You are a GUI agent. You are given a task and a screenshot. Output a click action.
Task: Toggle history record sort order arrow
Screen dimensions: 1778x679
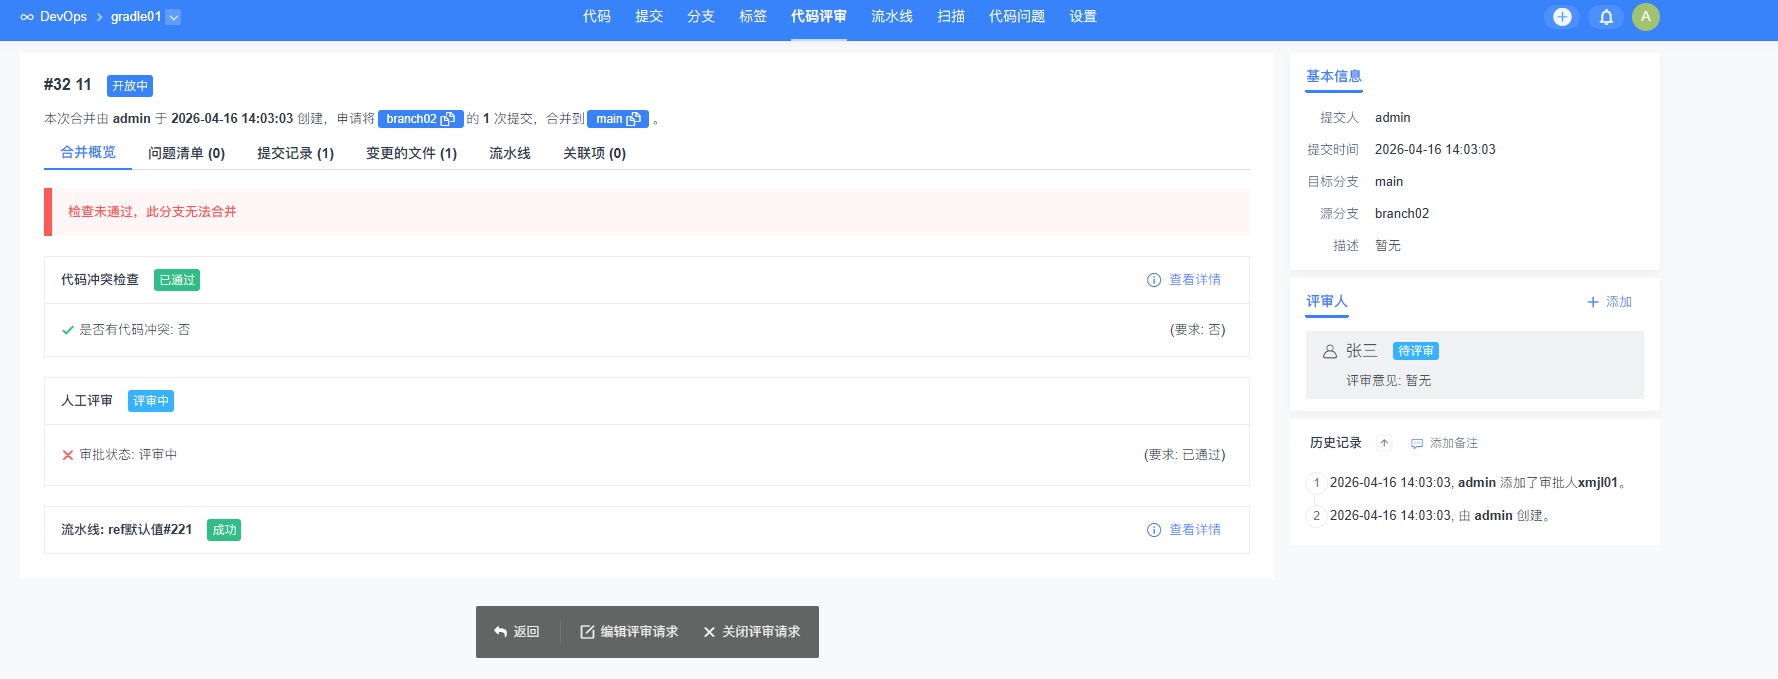(x=1384, y=443)
